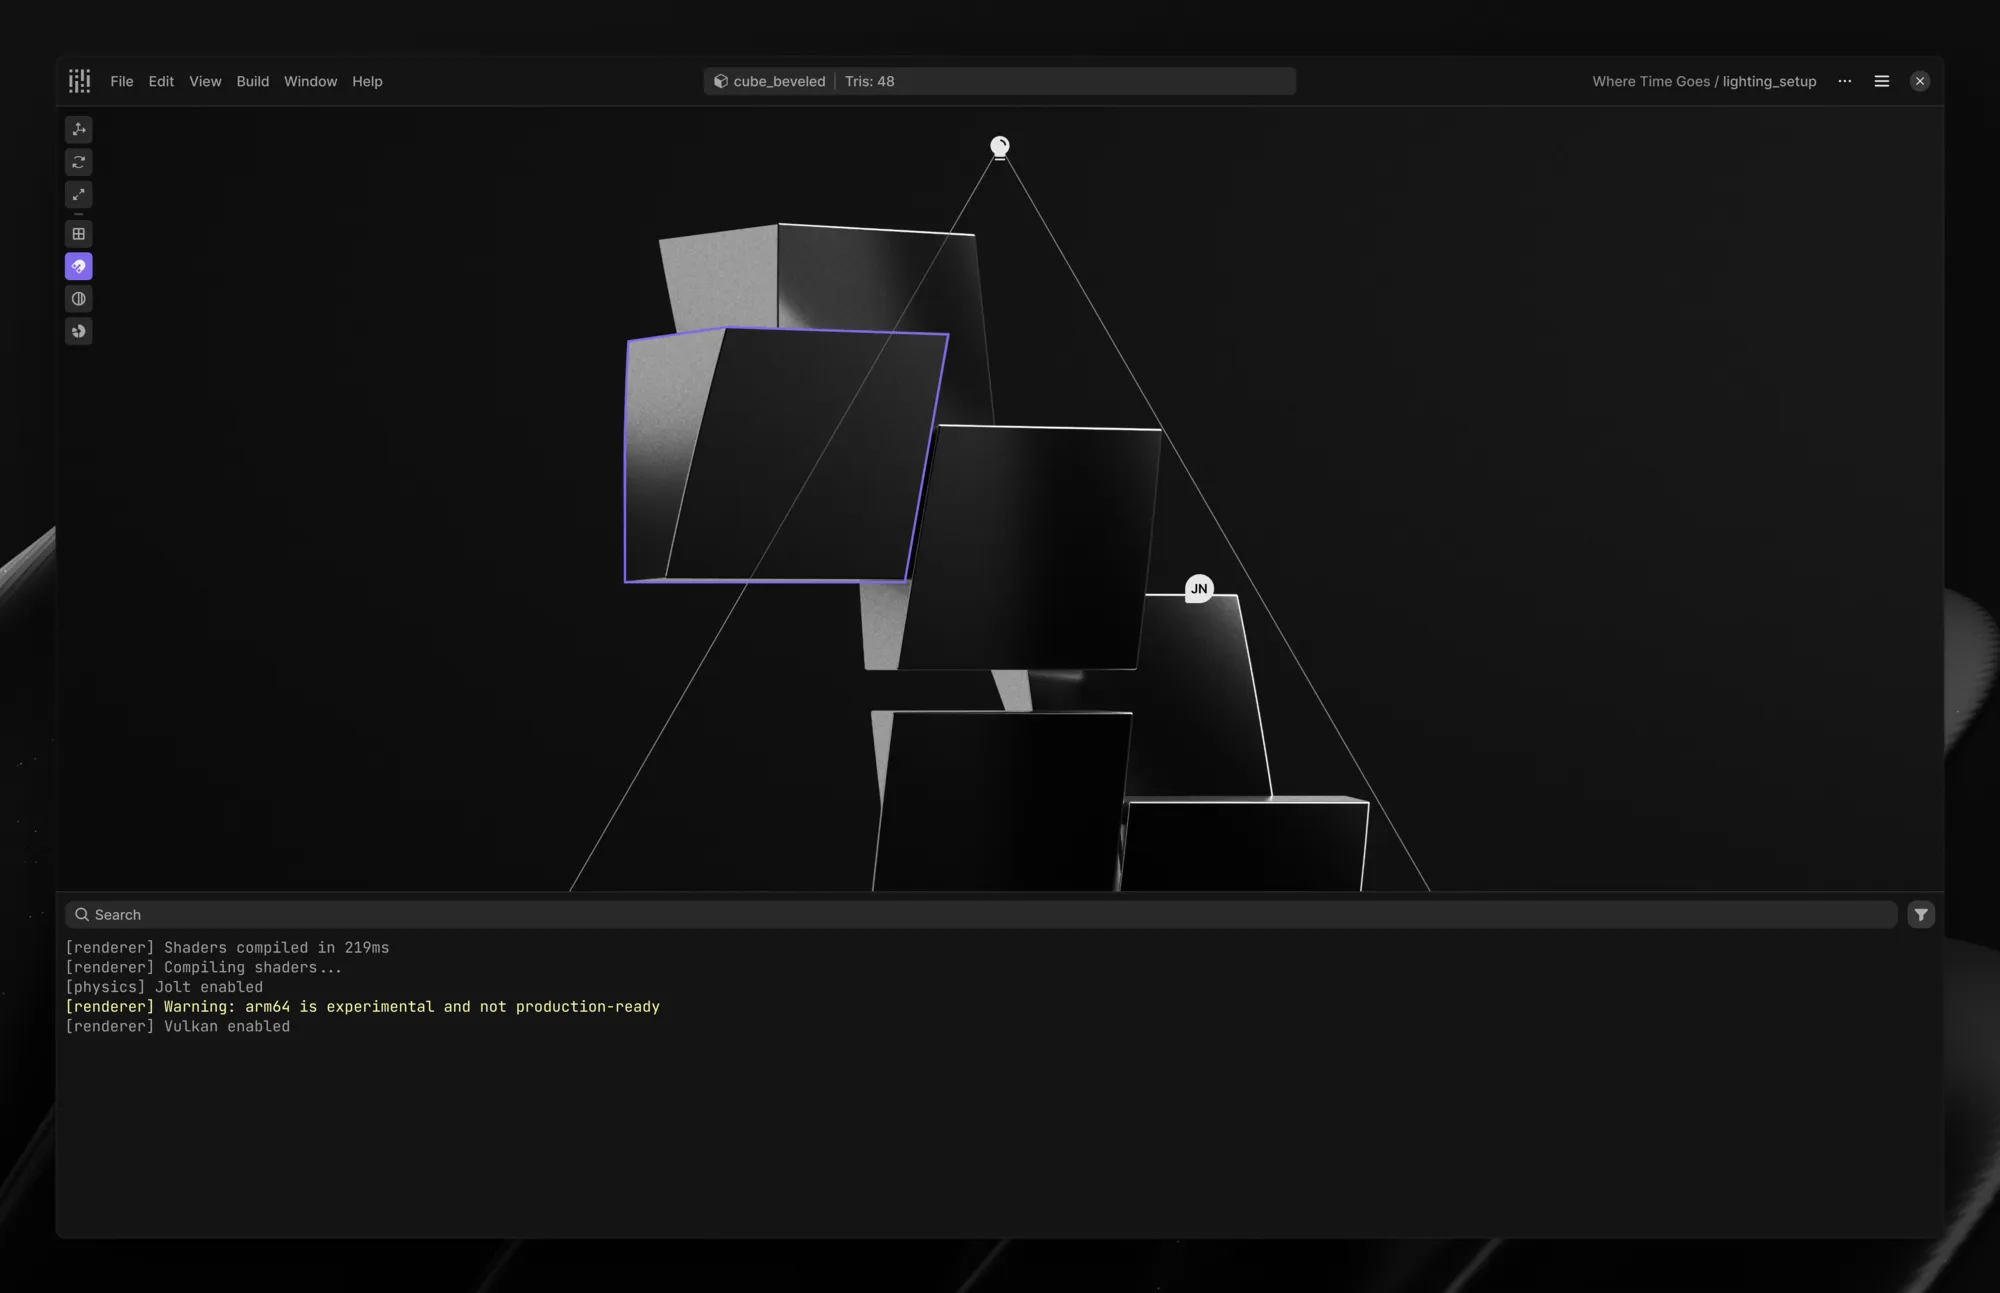This screenshot has height=1293, width=2000.
Task: Click the cube_beveled object name
Action: tap(779, 81)
